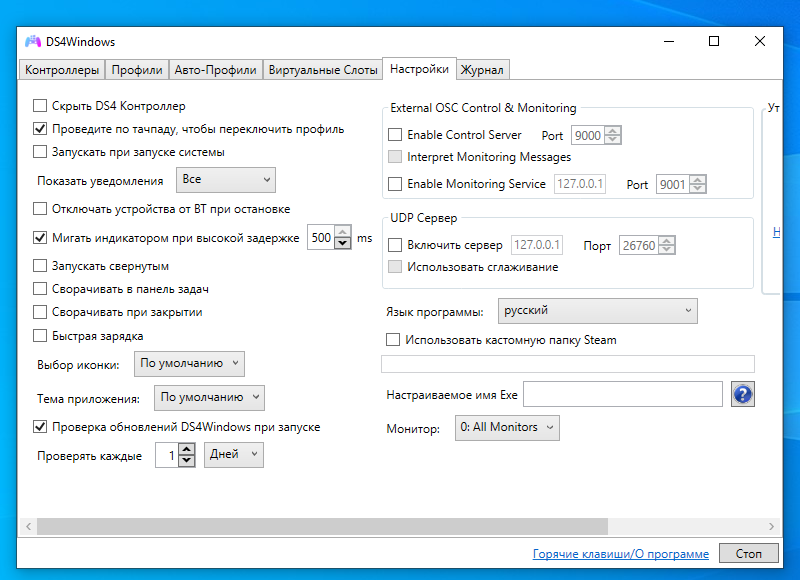Click the update interval field showing 1

[168, 455]
